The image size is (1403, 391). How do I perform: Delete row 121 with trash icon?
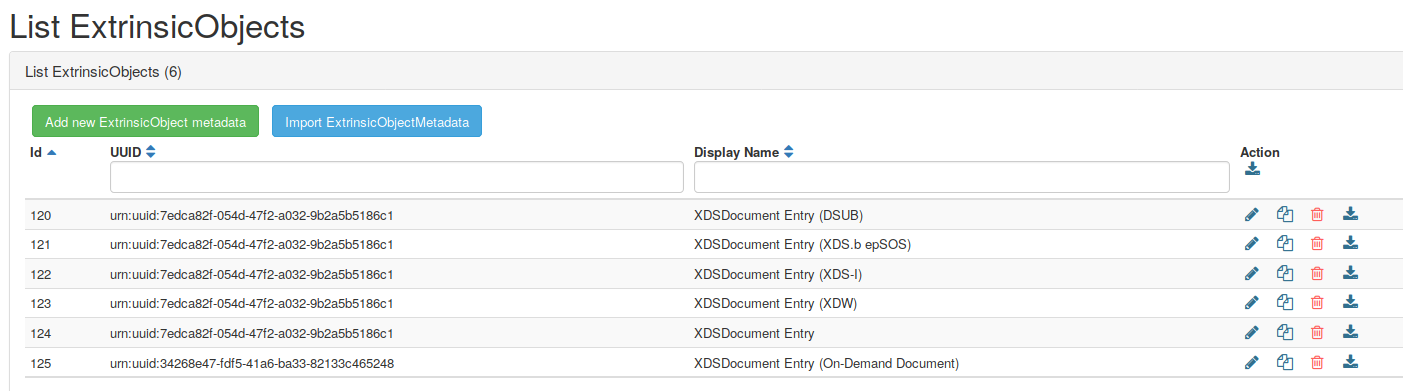tap(1317, 243)
